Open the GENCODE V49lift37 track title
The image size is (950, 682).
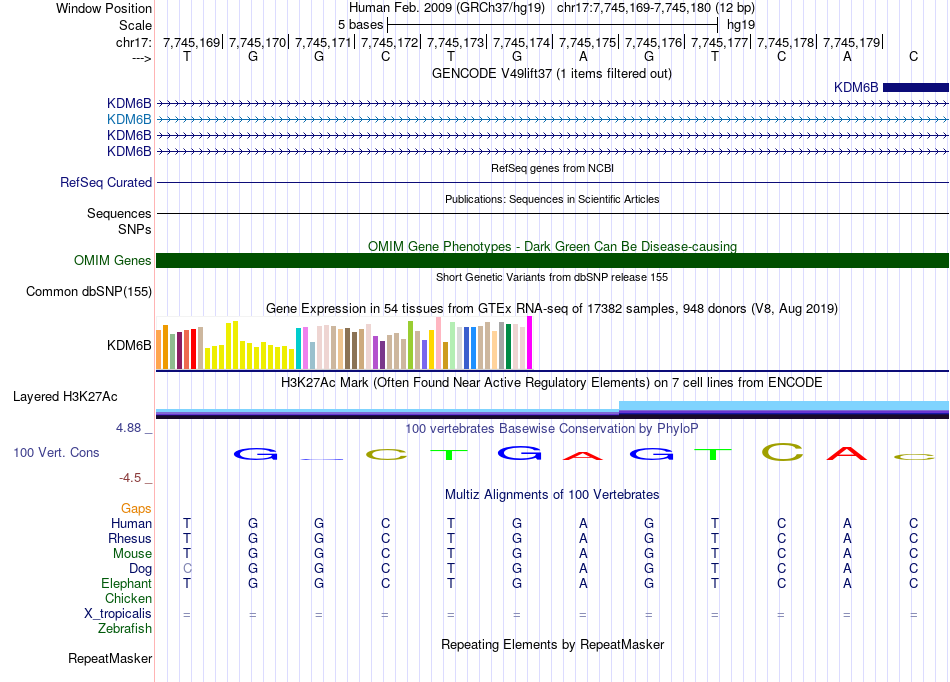point(551,73)
